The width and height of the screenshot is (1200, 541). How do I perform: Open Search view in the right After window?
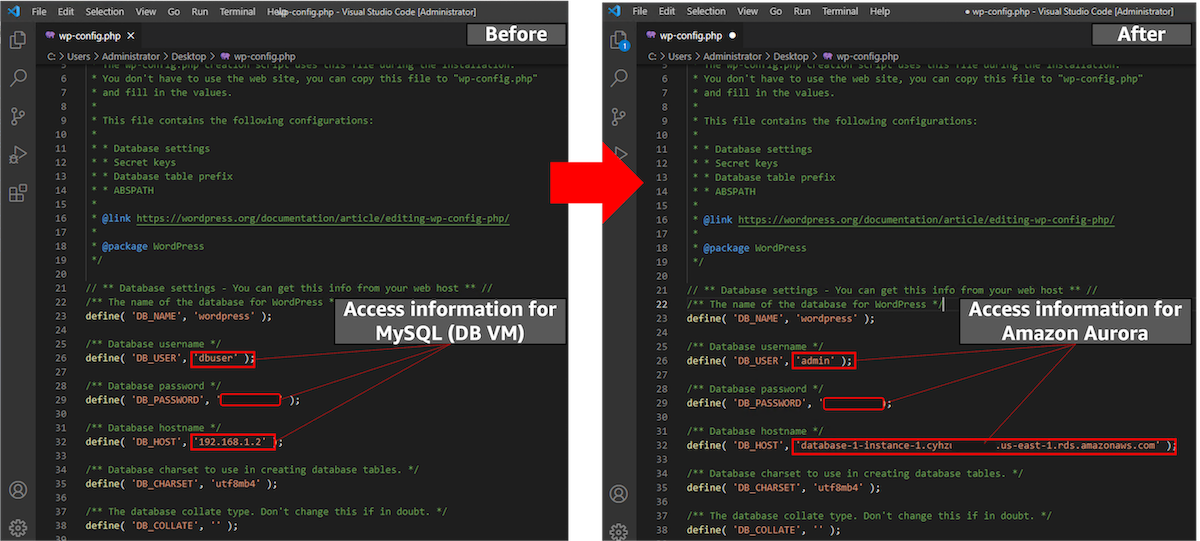[619, 78]
